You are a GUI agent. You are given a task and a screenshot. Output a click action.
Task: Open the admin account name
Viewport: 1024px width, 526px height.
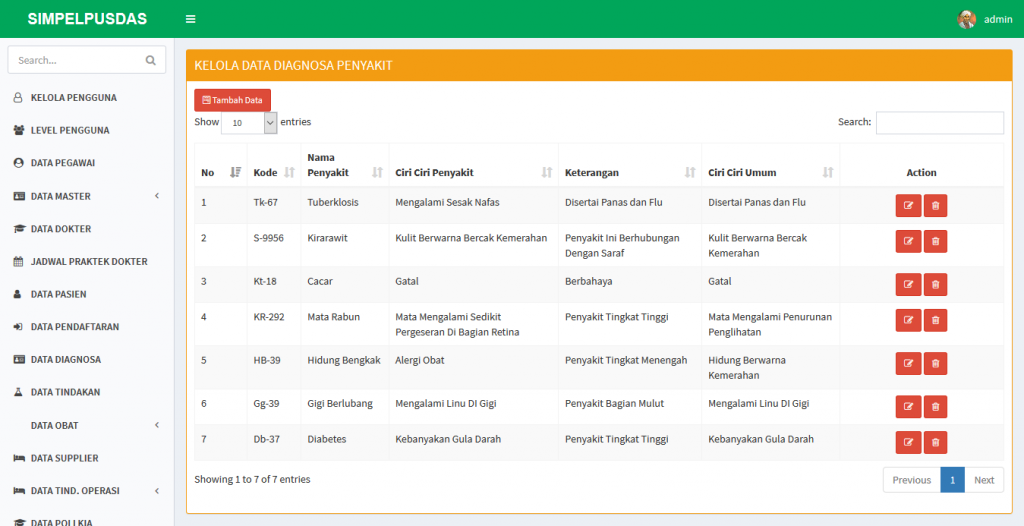998,20
